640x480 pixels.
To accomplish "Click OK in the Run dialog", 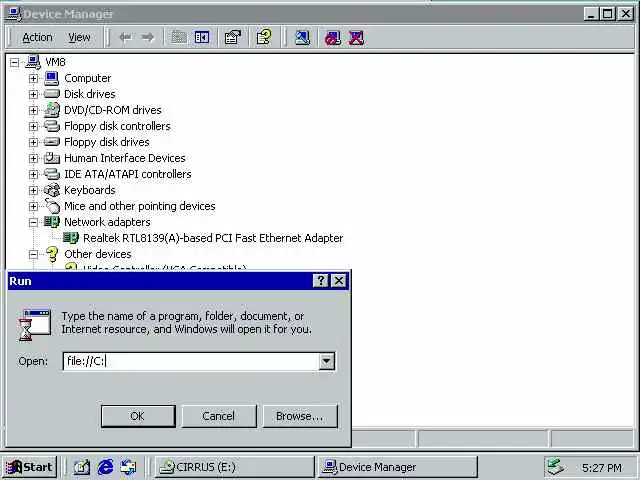I will point(138,416).
